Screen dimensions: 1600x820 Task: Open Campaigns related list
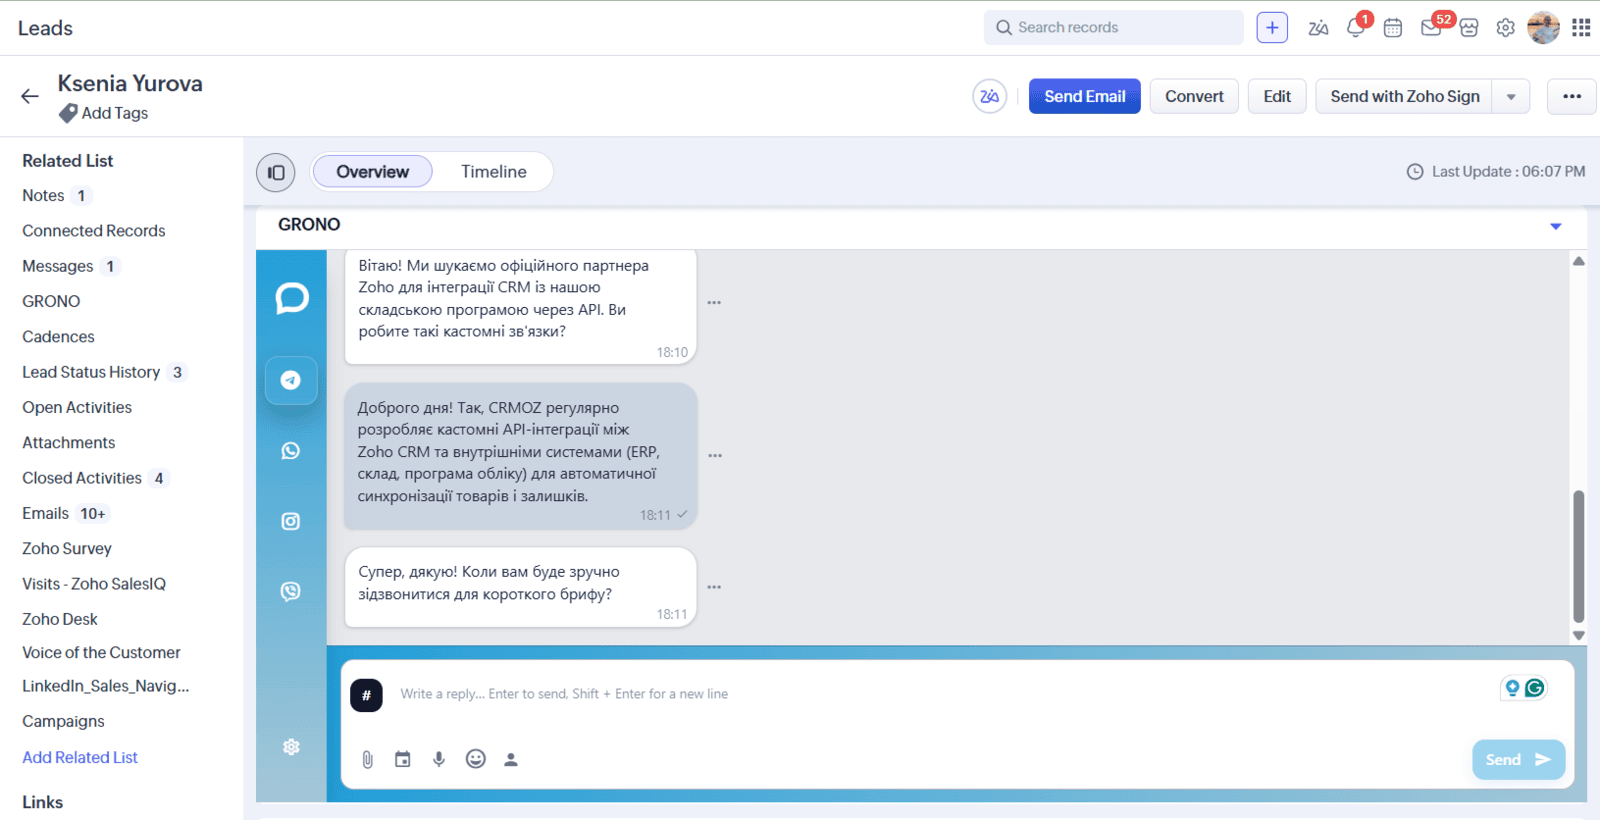click(x=63, y=721)
